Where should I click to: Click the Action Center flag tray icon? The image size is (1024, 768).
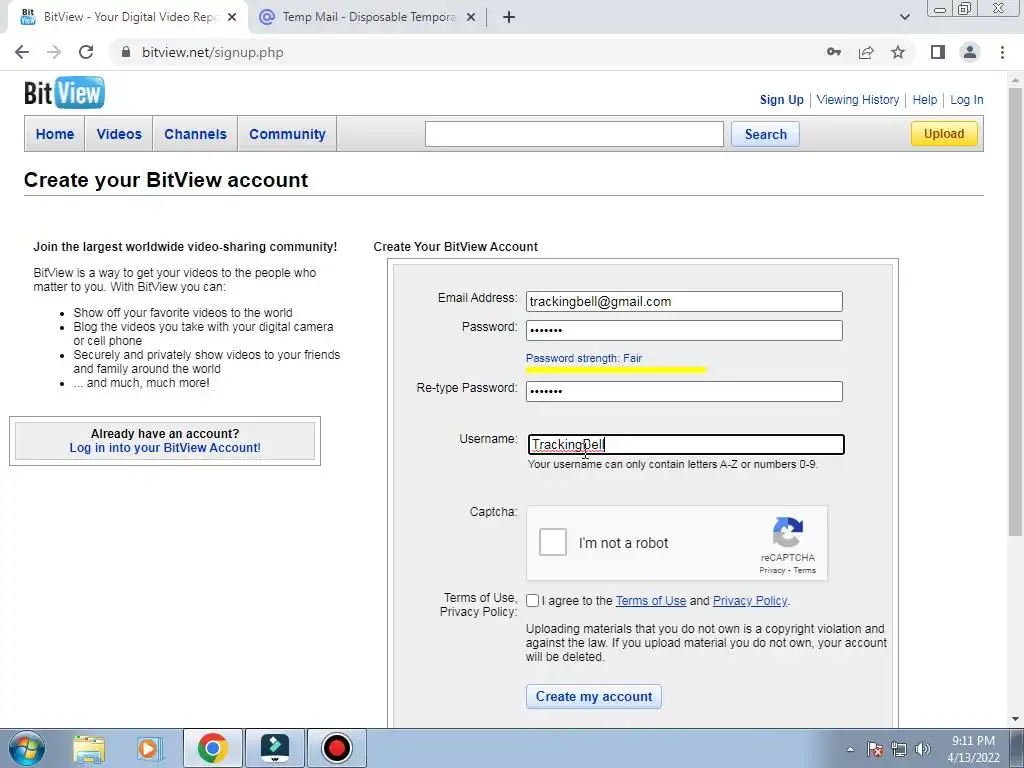click(x=875, y=749)
